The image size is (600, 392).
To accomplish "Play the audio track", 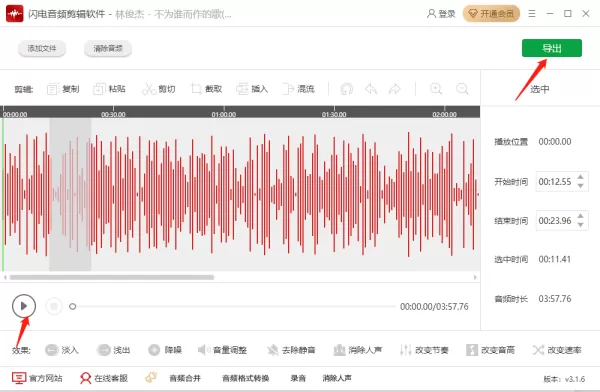I will tap(24, 306).
